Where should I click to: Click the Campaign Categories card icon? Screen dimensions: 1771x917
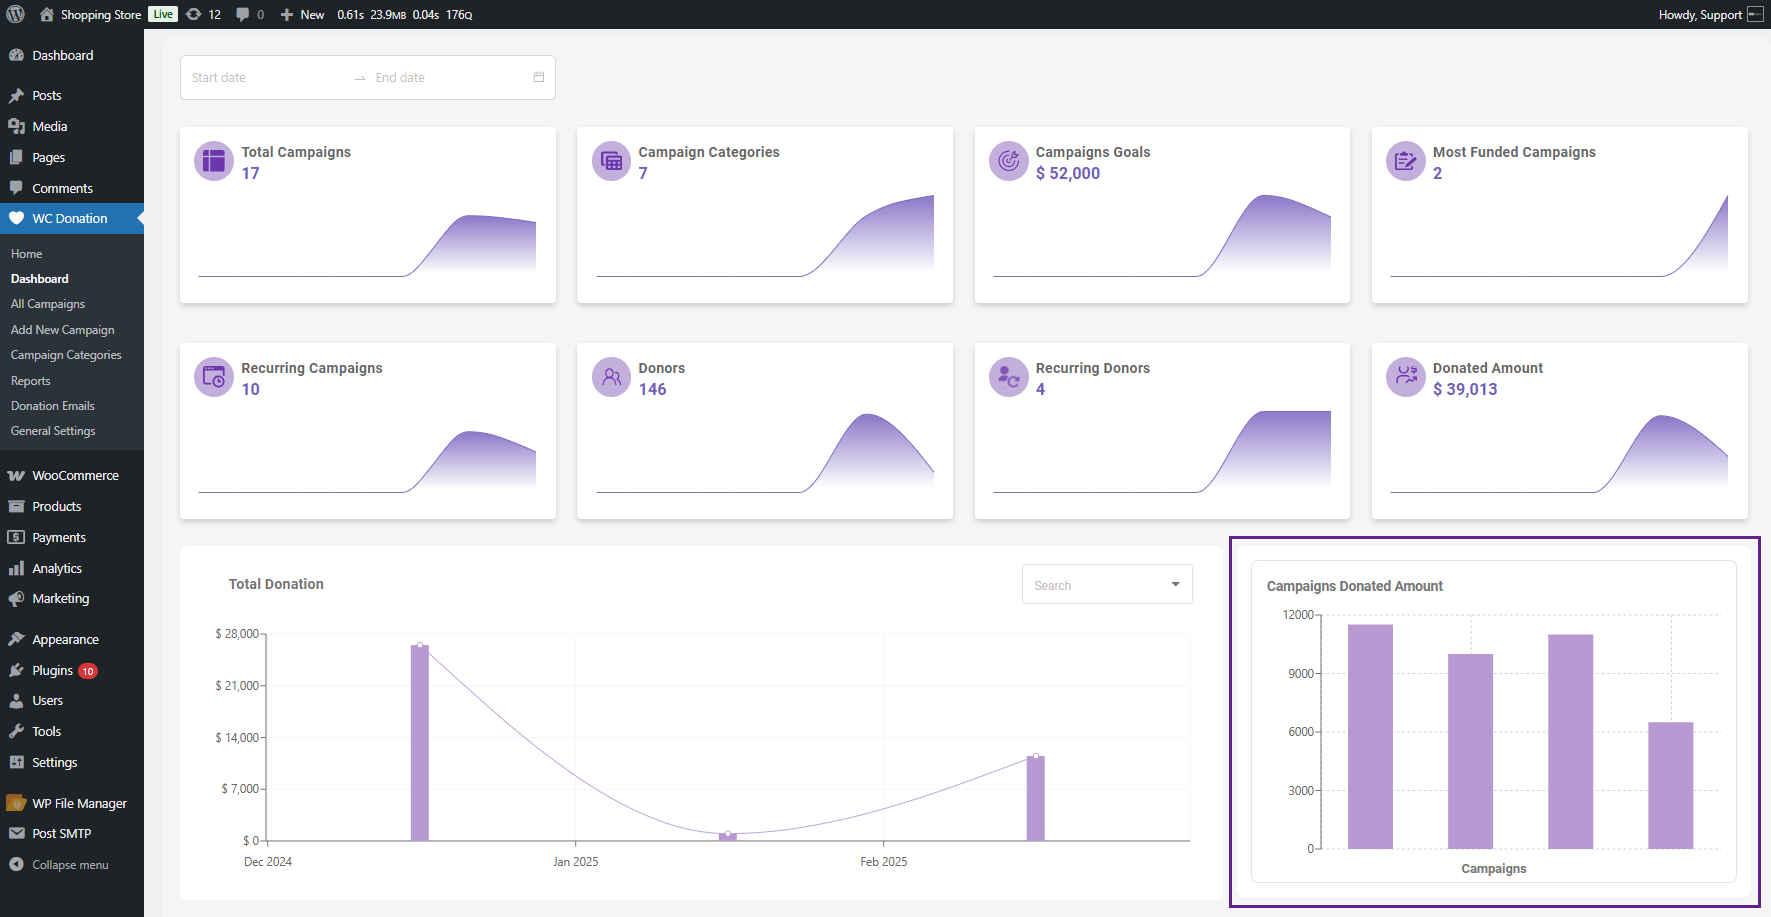coord(611,161)
